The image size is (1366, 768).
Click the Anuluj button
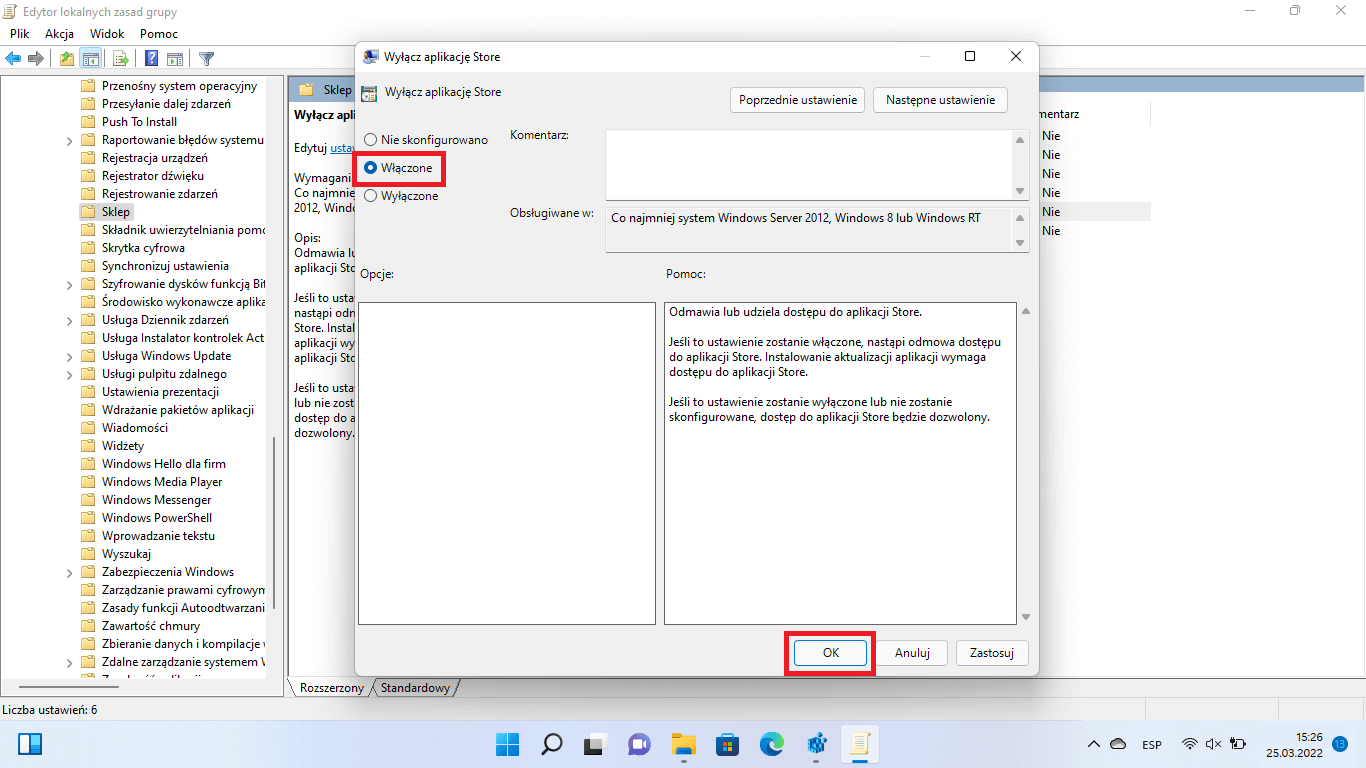click(x=913, y=653)
